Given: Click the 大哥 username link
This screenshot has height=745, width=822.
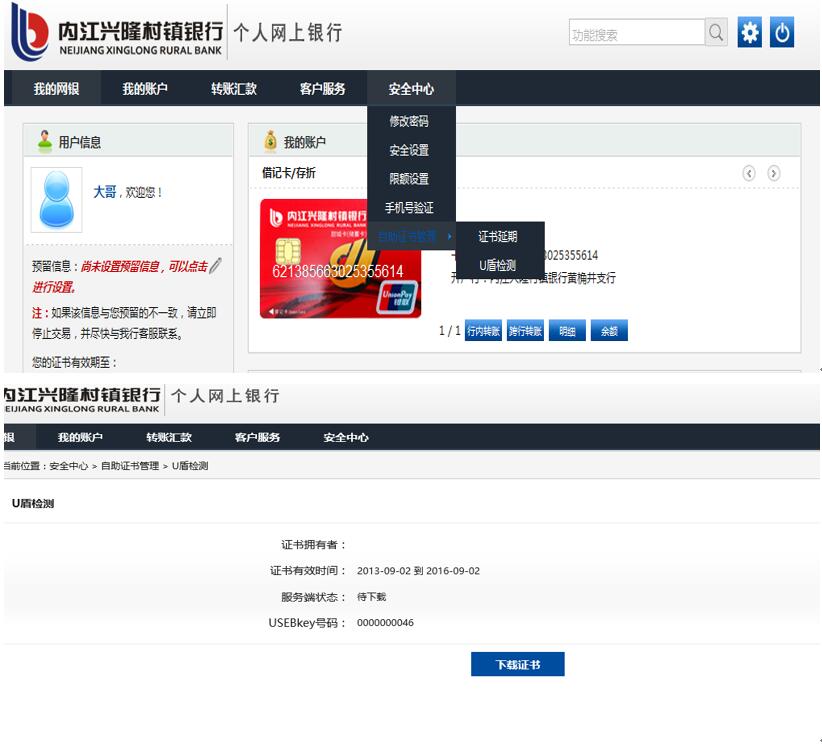Looking at the screenshot, I should [104, 192].
